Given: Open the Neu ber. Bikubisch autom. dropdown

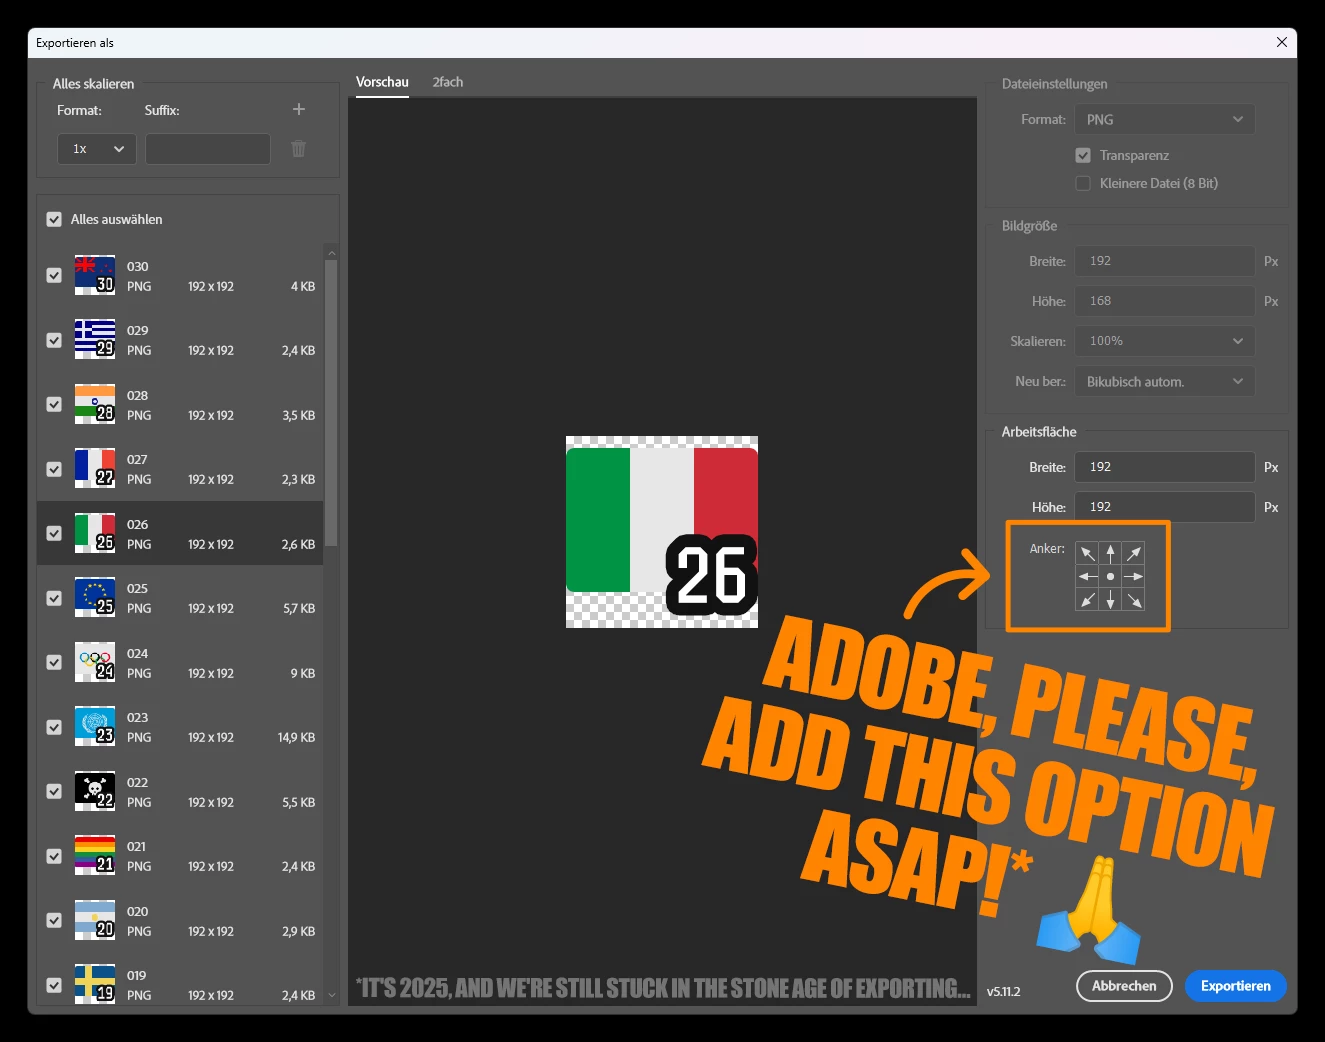Looking at the screenshot, I should click(1165, 381).
